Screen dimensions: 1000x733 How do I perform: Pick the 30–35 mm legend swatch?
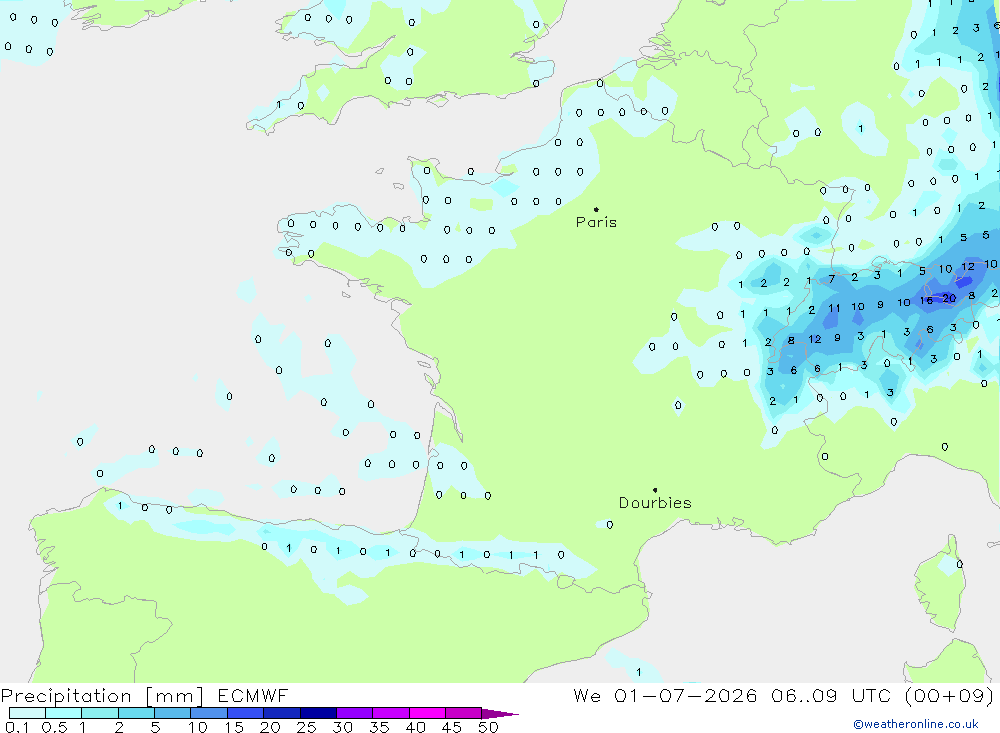point(354,713)
